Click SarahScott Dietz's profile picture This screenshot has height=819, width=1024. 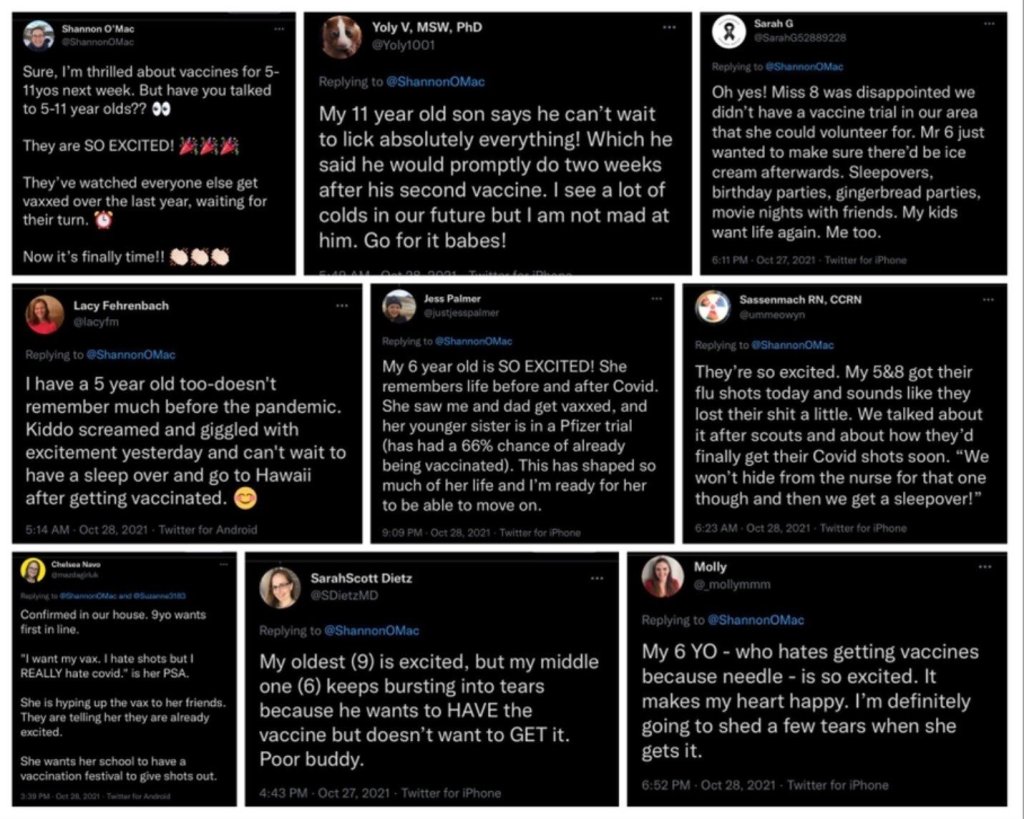280,588
